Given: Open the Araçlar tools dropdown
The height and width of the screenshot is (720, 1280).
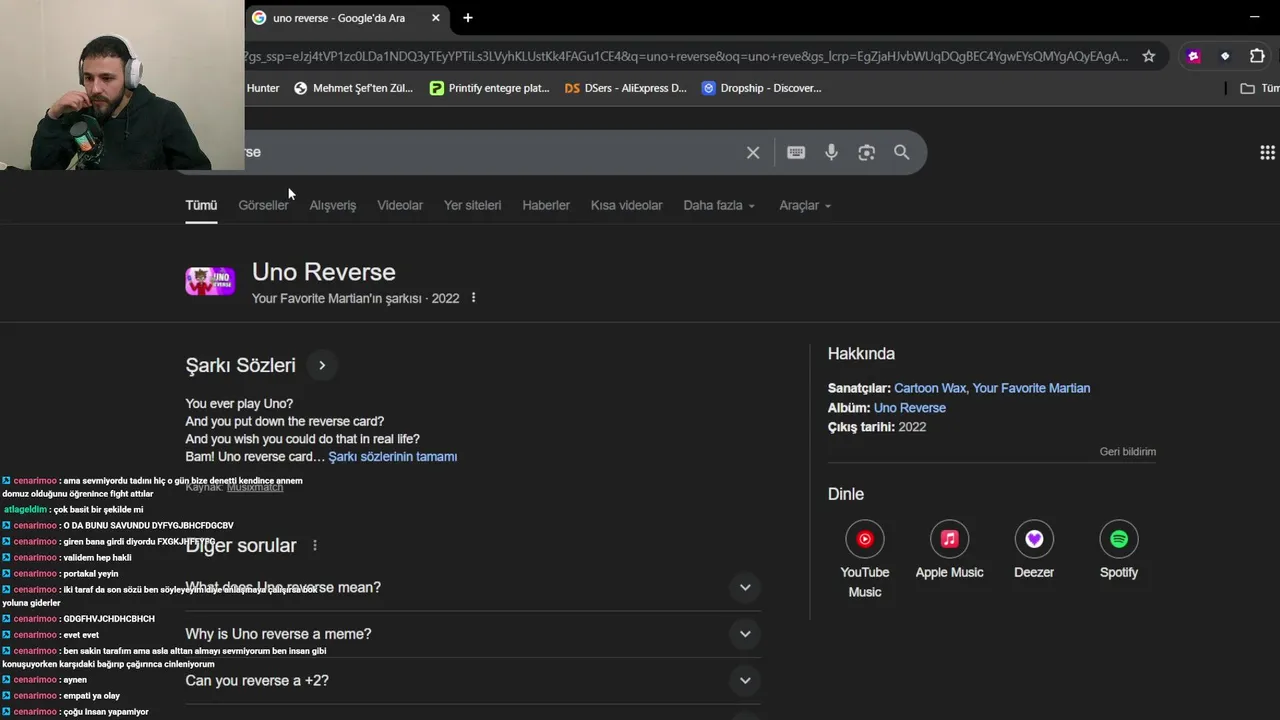Looking at the screenshot, I should [x=805, y=205].
